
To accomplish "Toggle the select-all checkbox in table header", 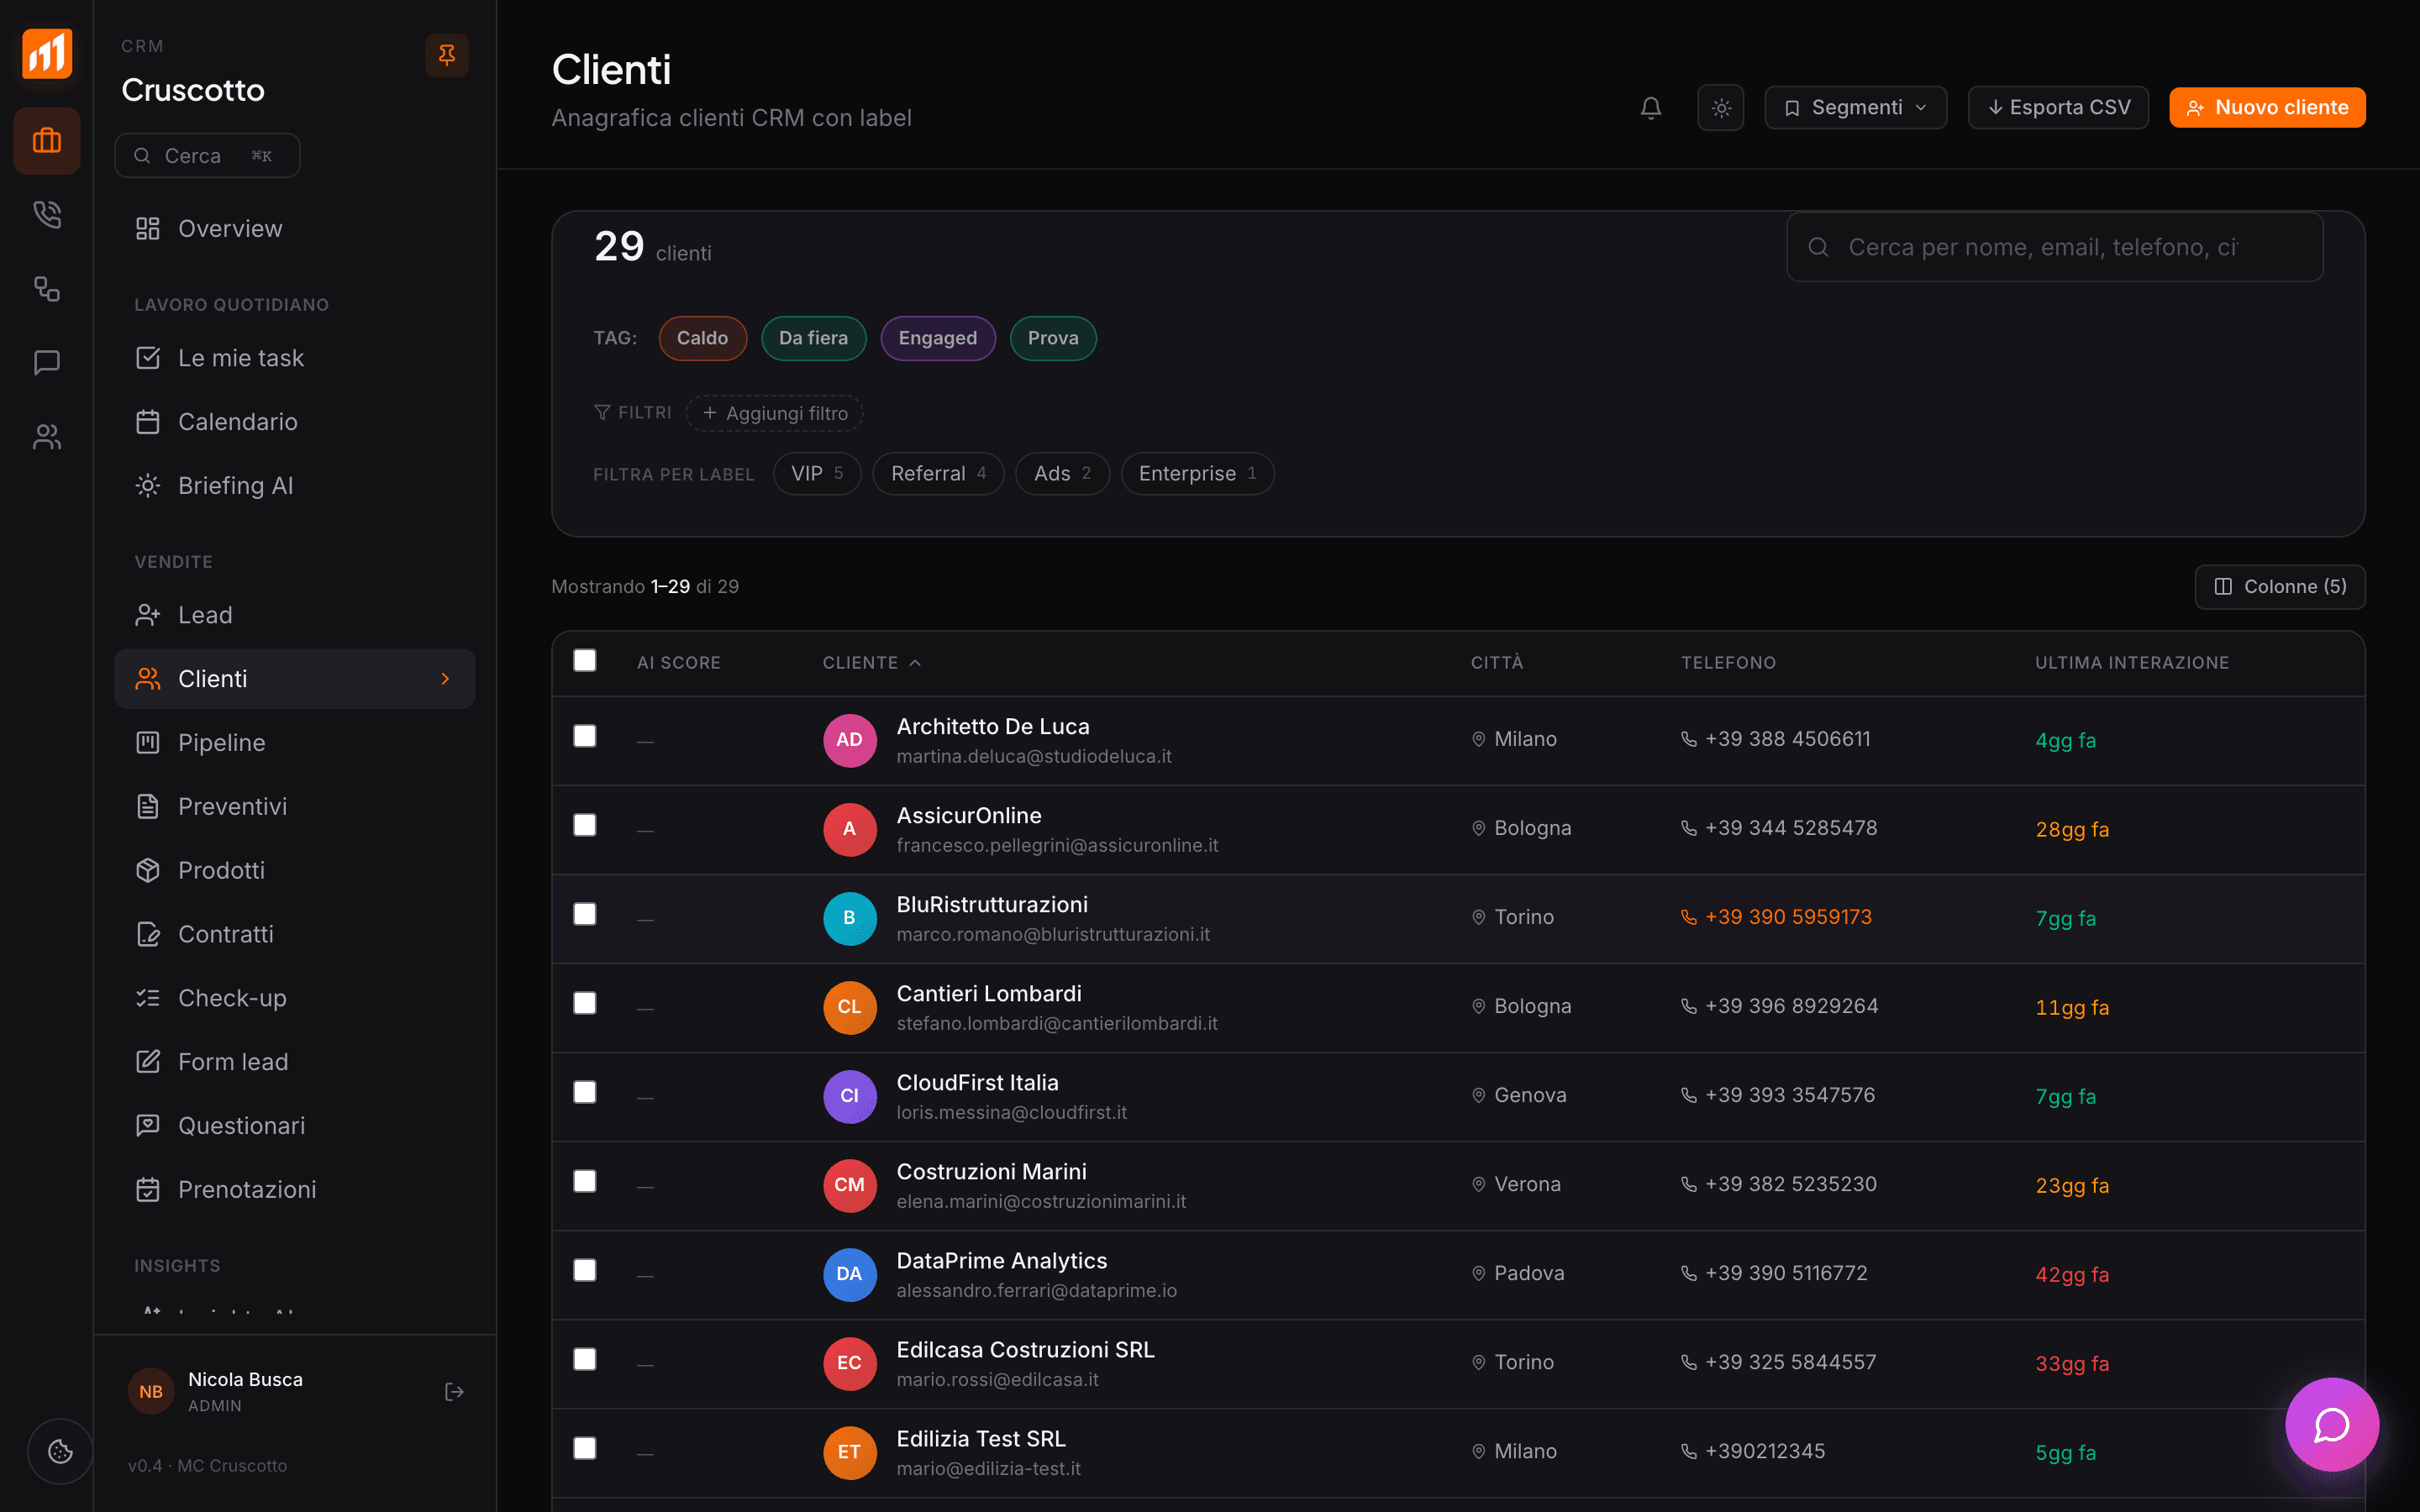I will point(585,660).
